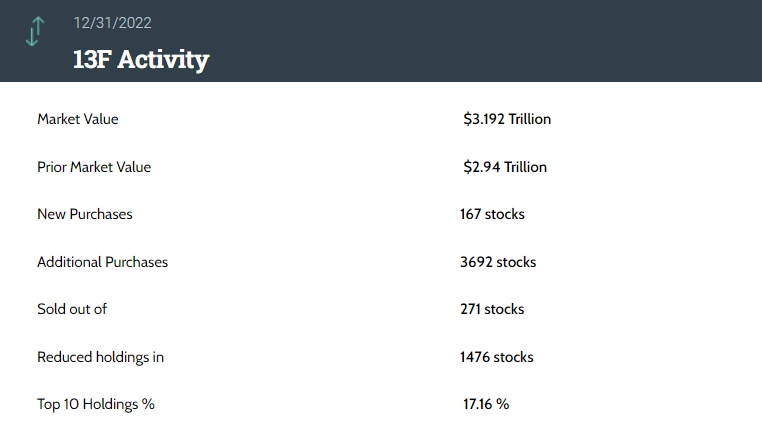Click the Reduced holdings in label
Screen dimensions: 762x425
pyautogui.click(x=100, y=357)
